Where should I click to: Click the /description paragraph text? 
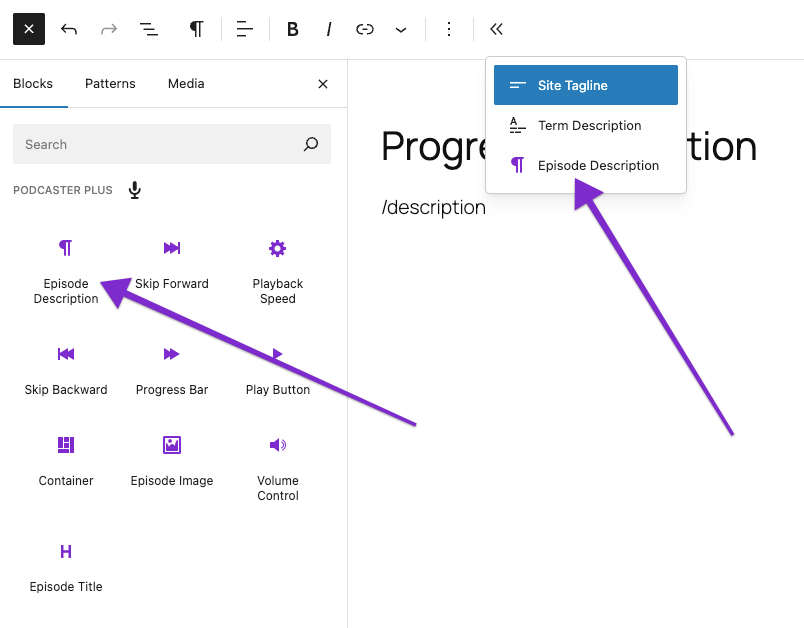pyautogui.click(x=433, y=208)
